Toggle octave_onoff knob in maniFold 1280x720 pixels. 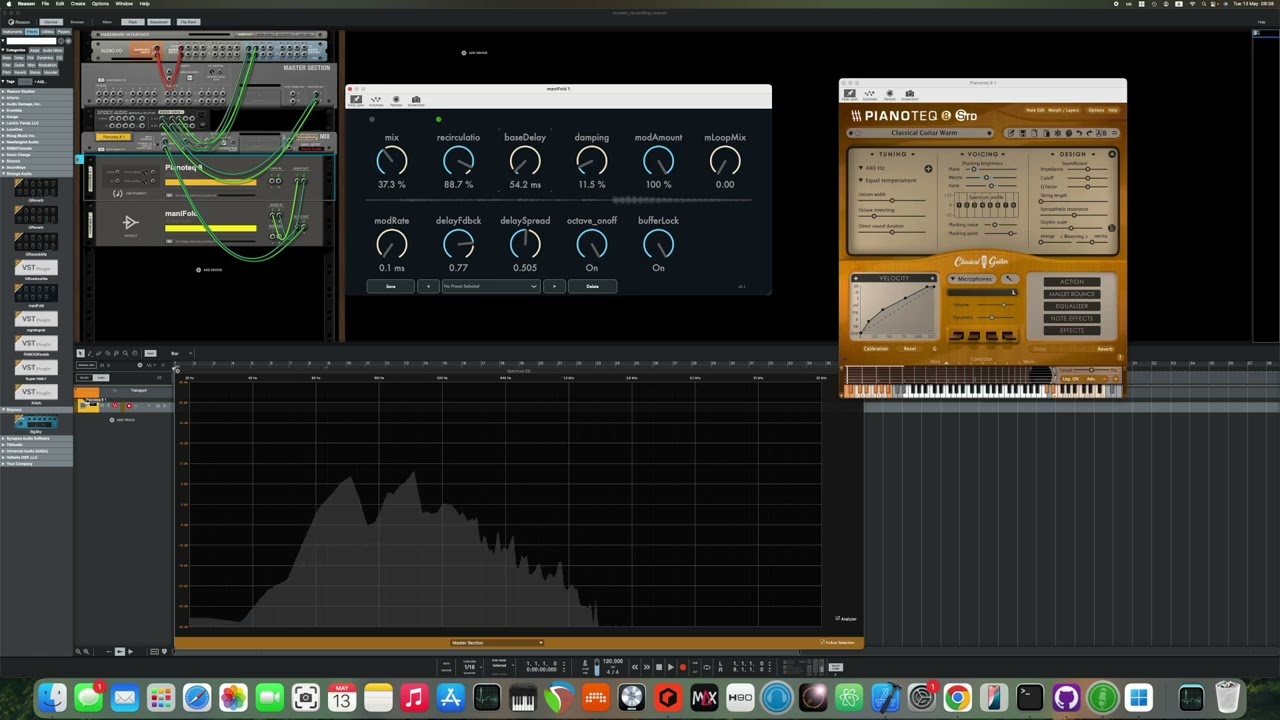click(592, 243)
